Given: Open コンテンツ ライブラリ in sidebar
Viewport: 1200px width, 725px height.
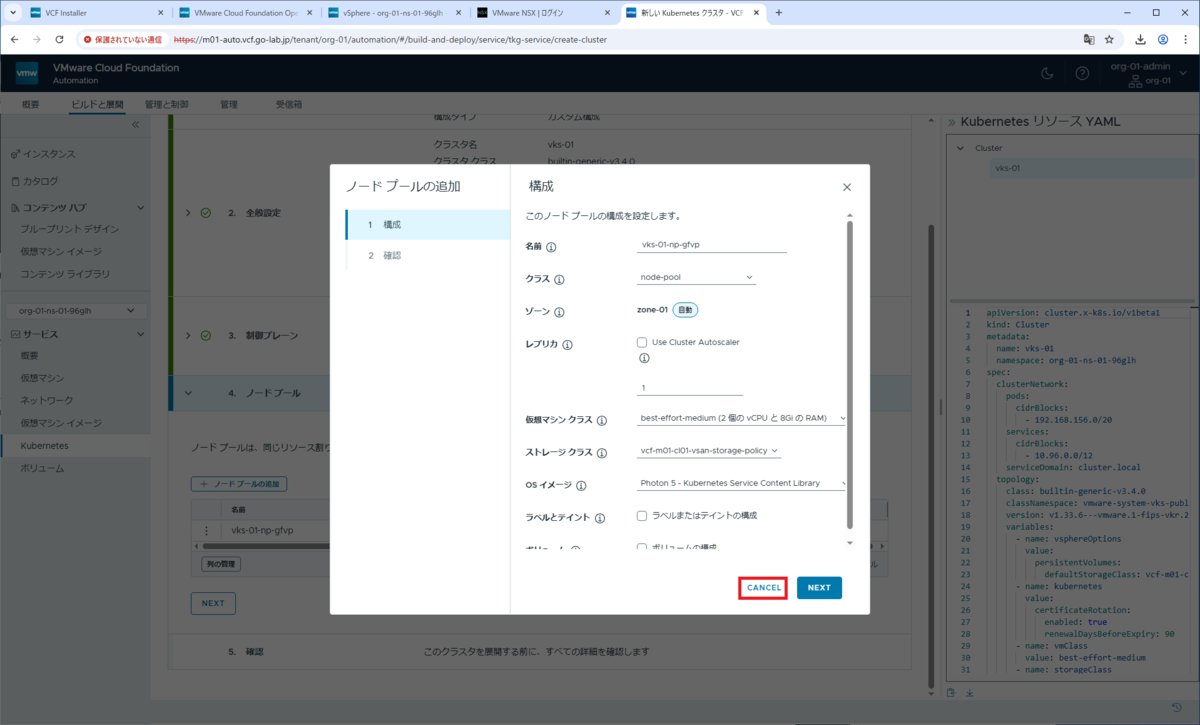Looking at the screenshot, I should [x=65, y=274].
